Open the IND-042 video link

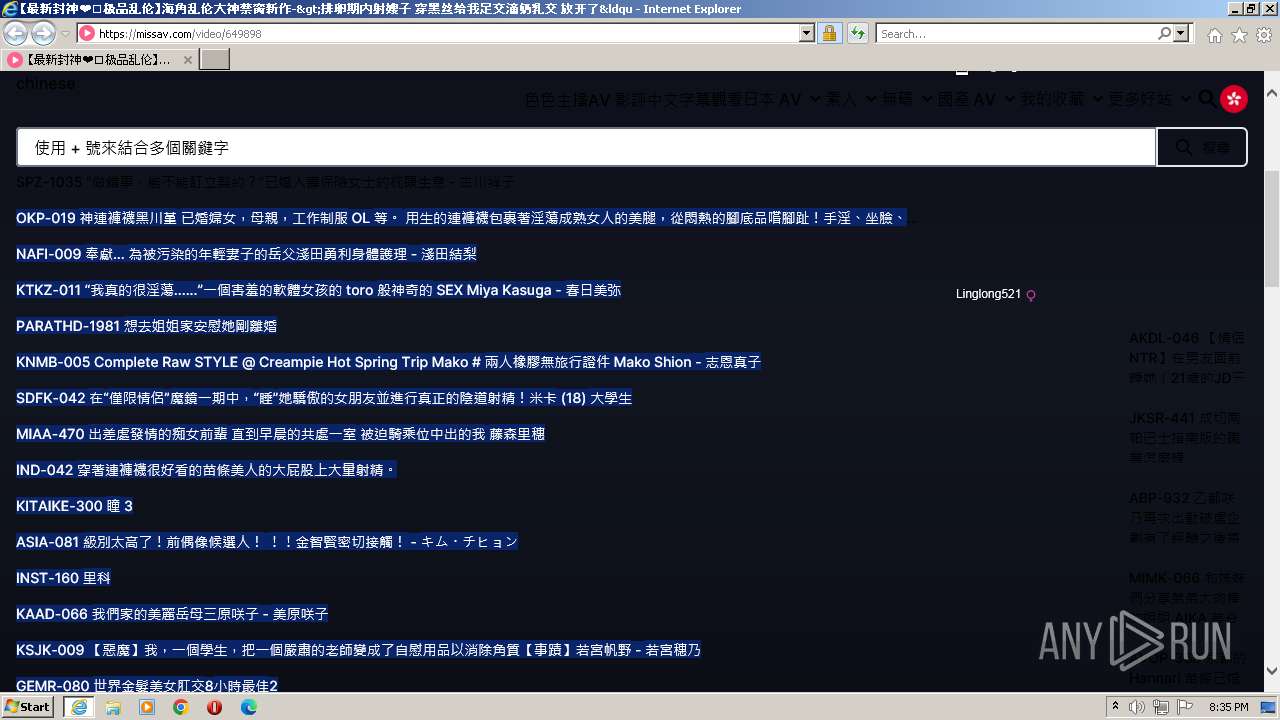(x=206, y=470)
